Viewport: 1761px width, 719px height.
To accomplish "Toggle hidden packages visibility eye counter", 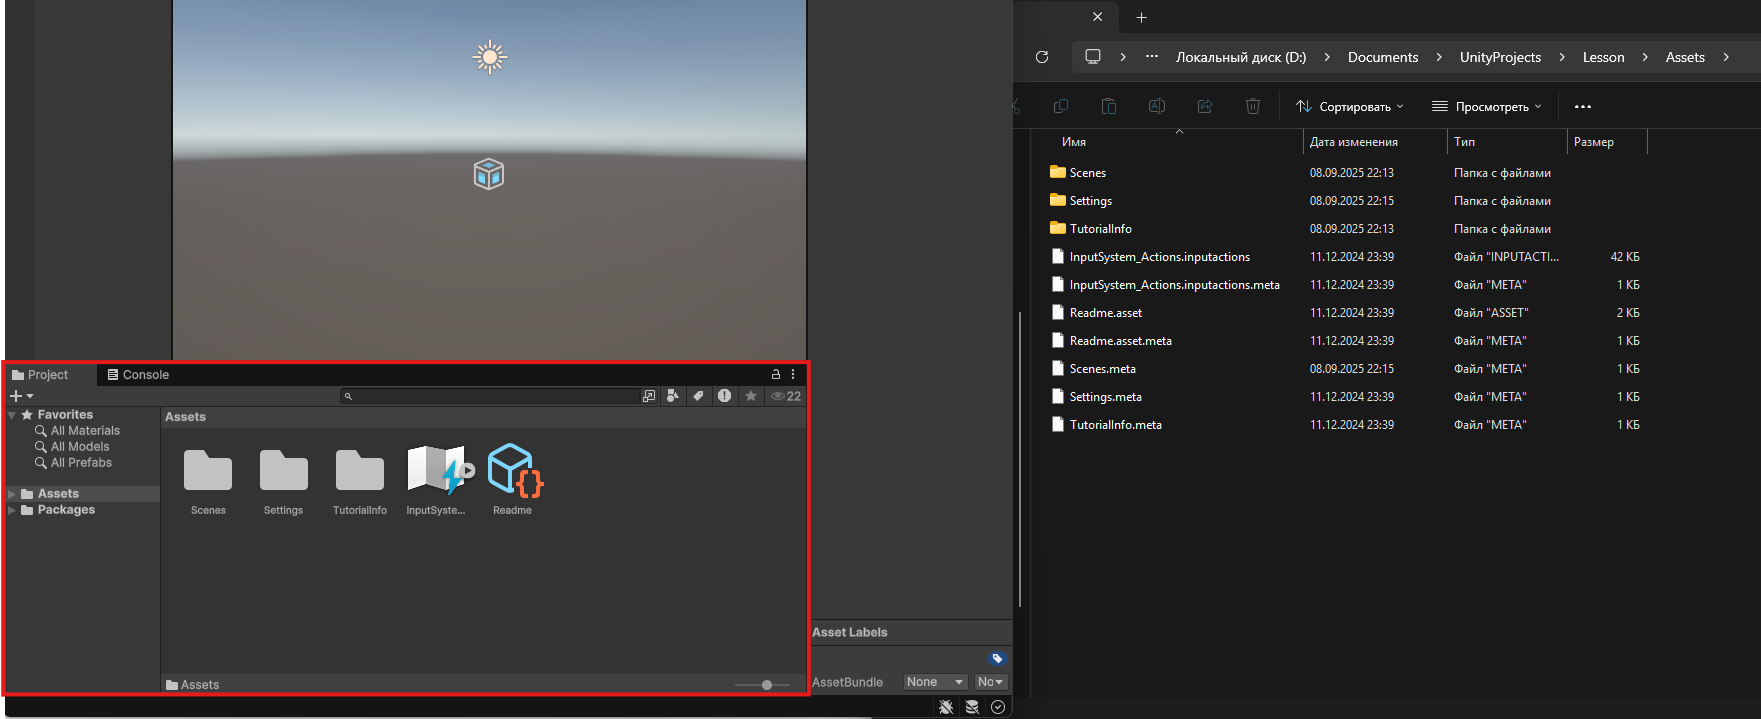I will [786, 396].
